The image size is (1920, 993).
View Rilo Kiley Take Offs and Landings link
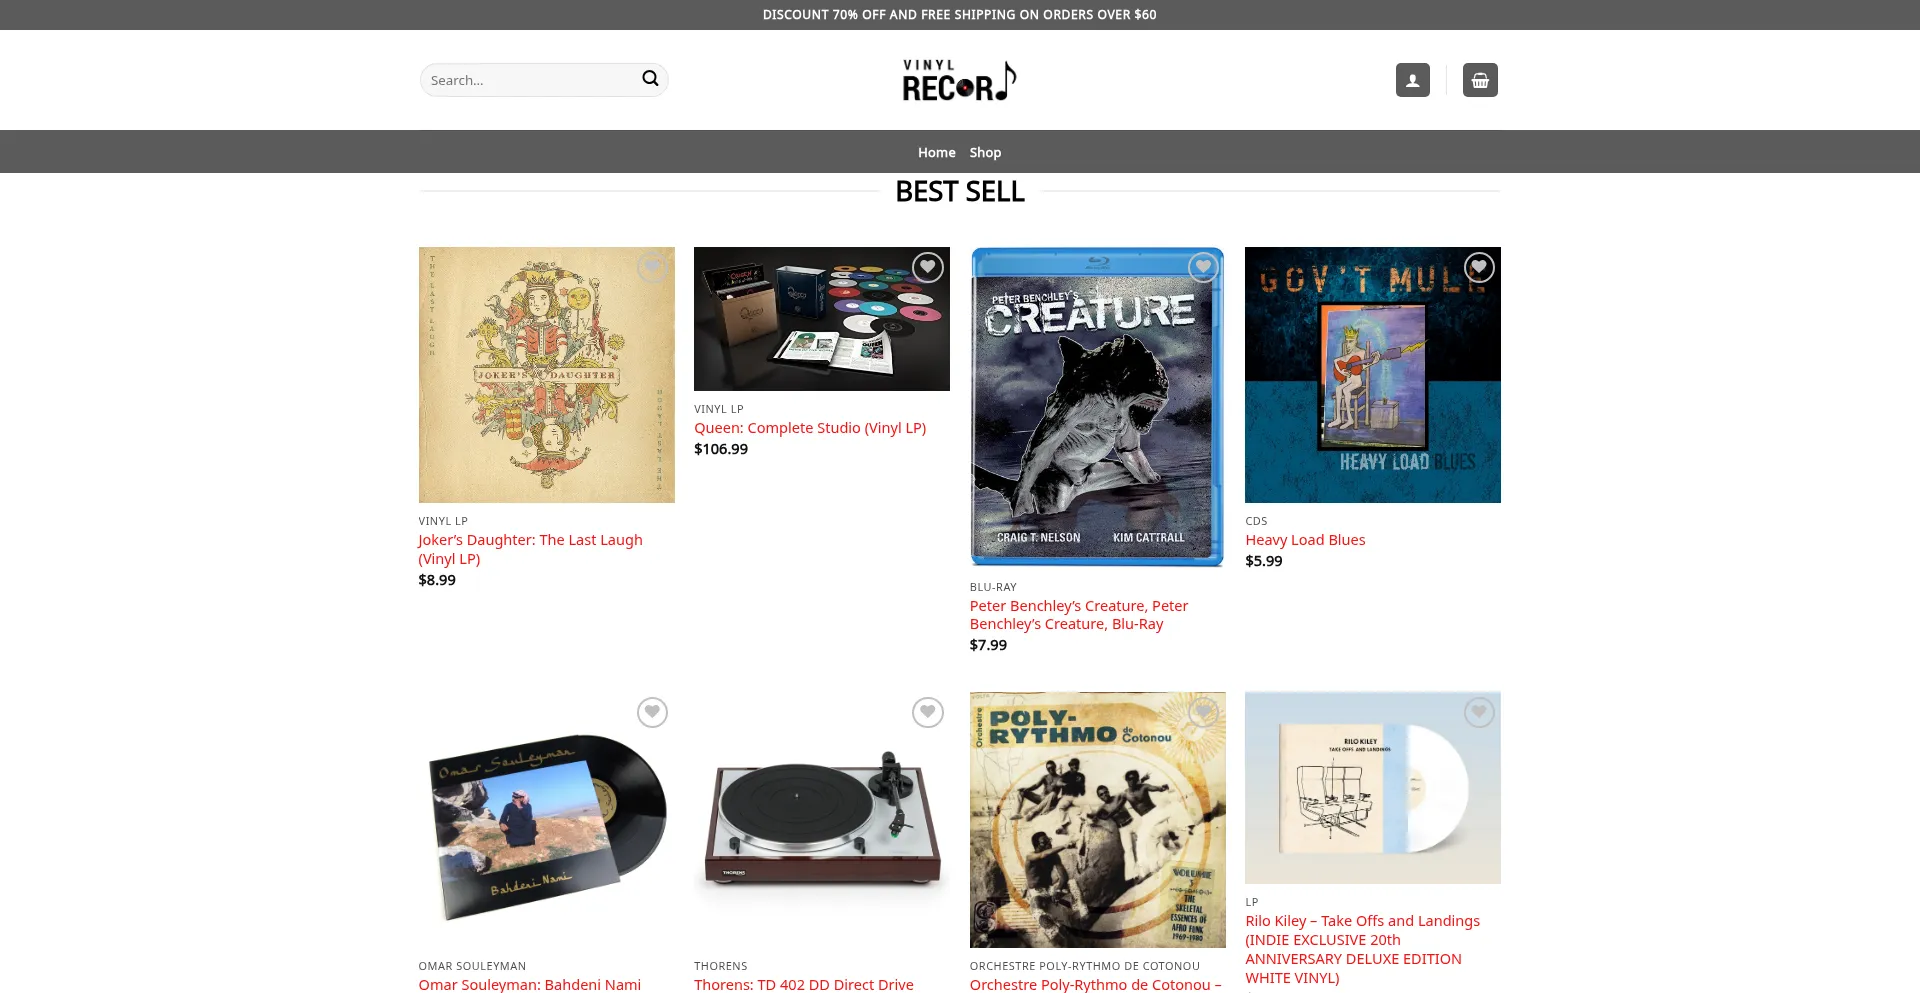tap(1362, 949)
